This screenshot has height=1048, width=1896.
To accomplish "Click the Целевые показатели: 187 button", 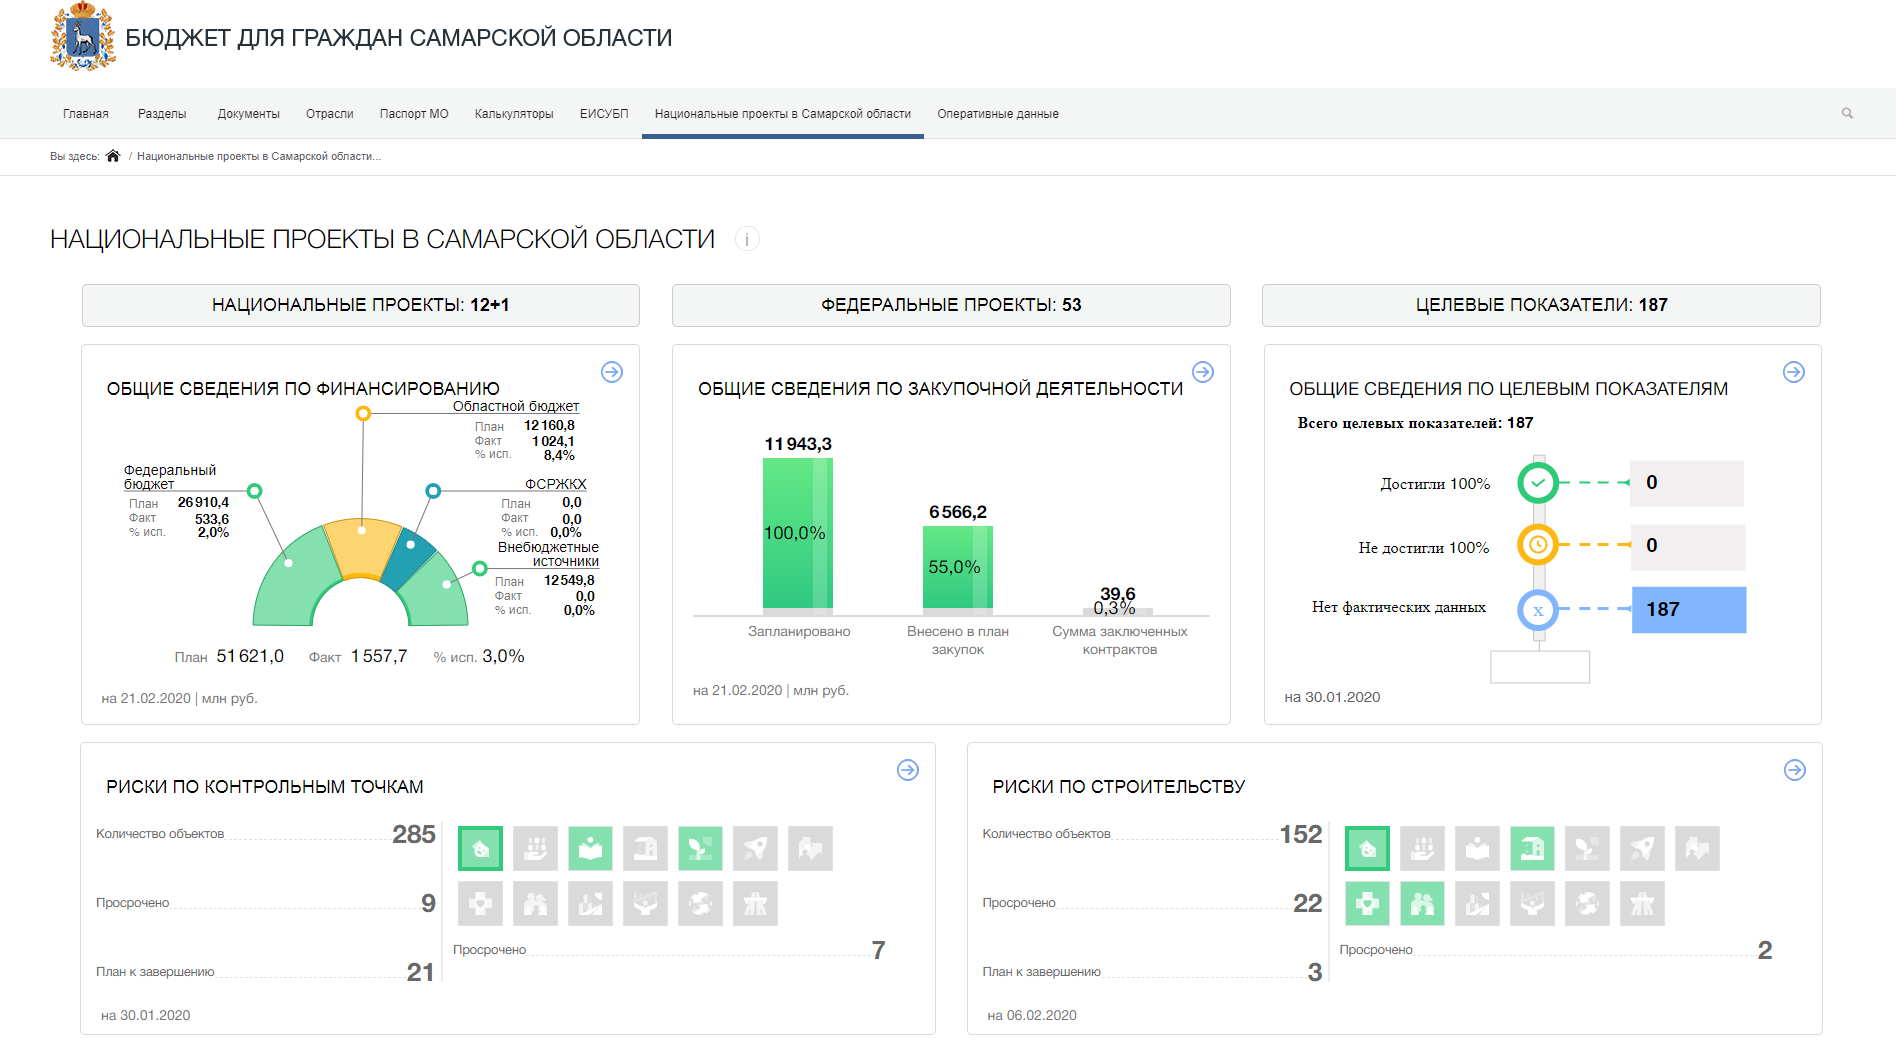I will point(1541,305).
